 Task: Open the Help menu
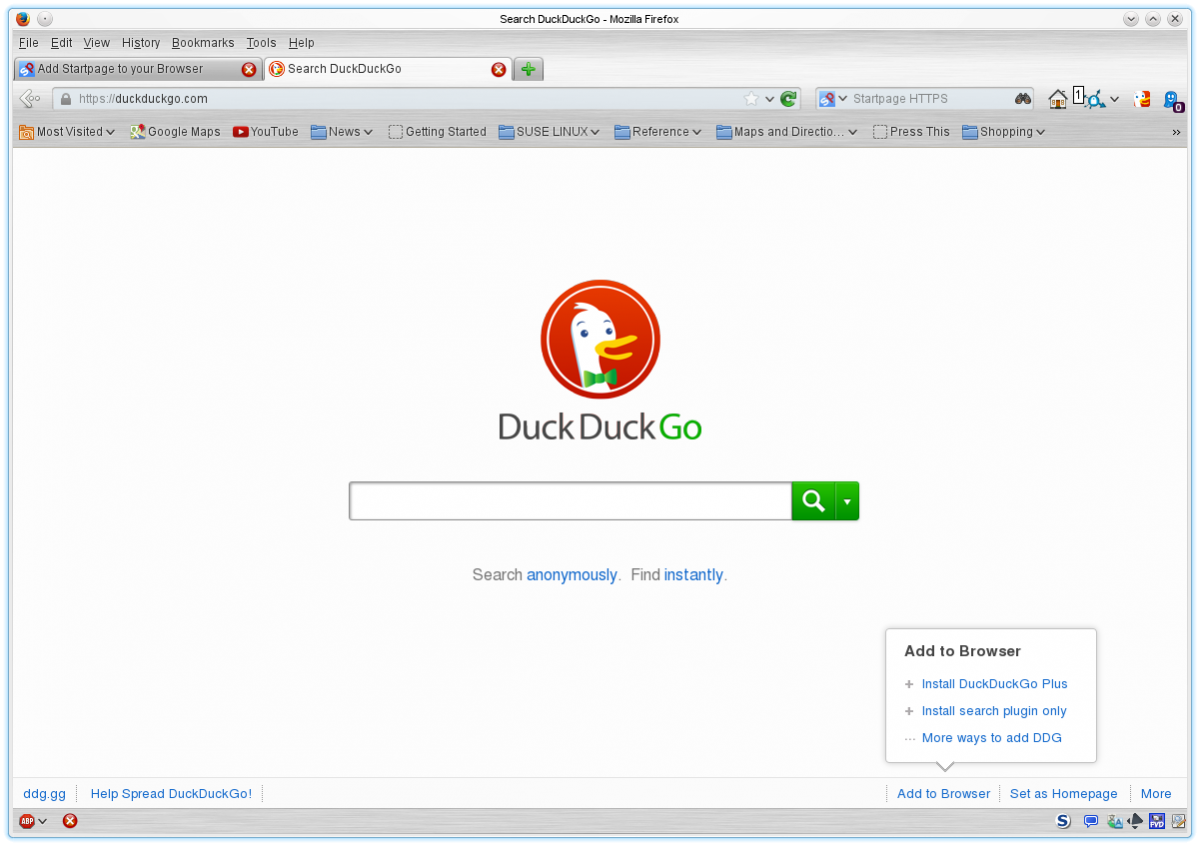point(301,43)
